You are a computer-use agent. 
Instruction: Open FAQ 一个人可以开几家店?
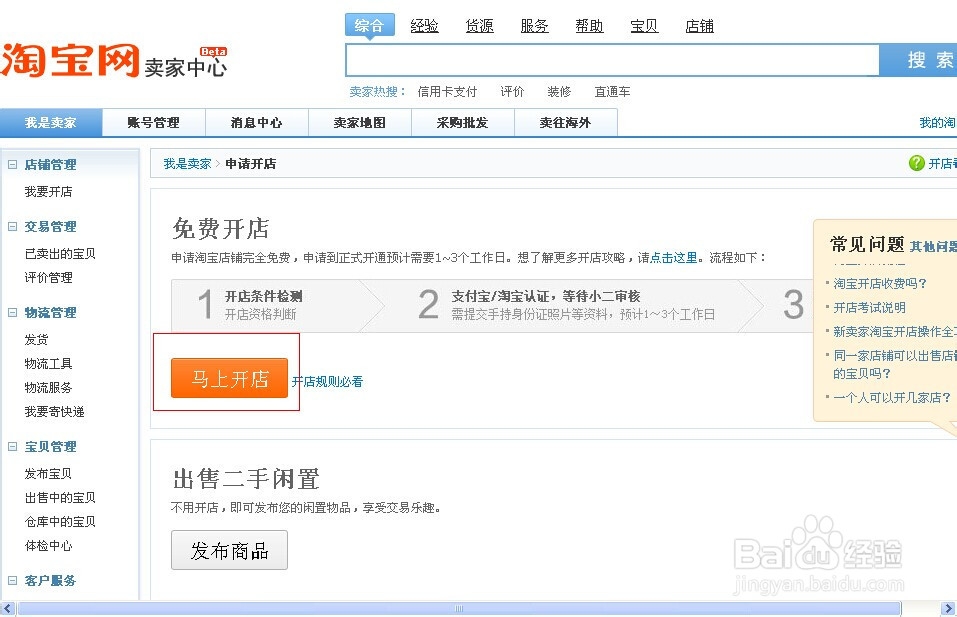(892, 397)
